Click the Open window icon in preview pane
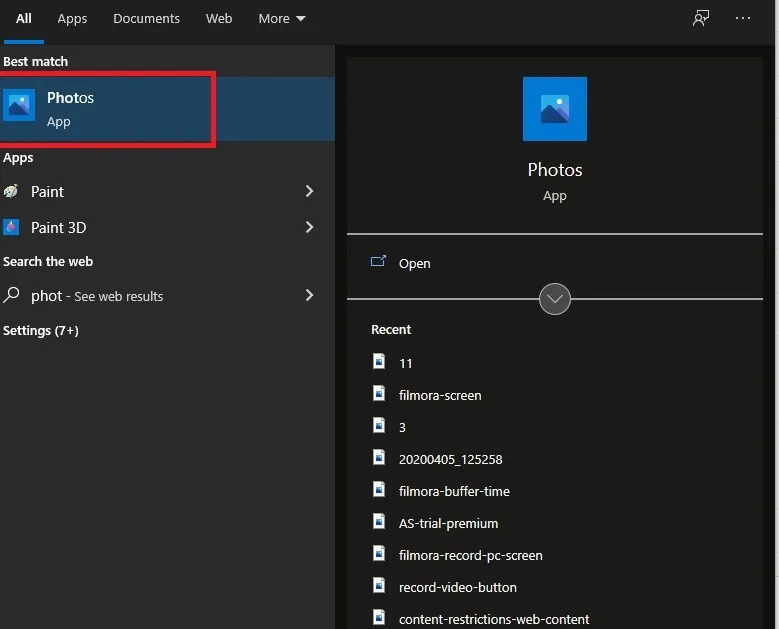779x629 pixels. (x=378, y=261)
